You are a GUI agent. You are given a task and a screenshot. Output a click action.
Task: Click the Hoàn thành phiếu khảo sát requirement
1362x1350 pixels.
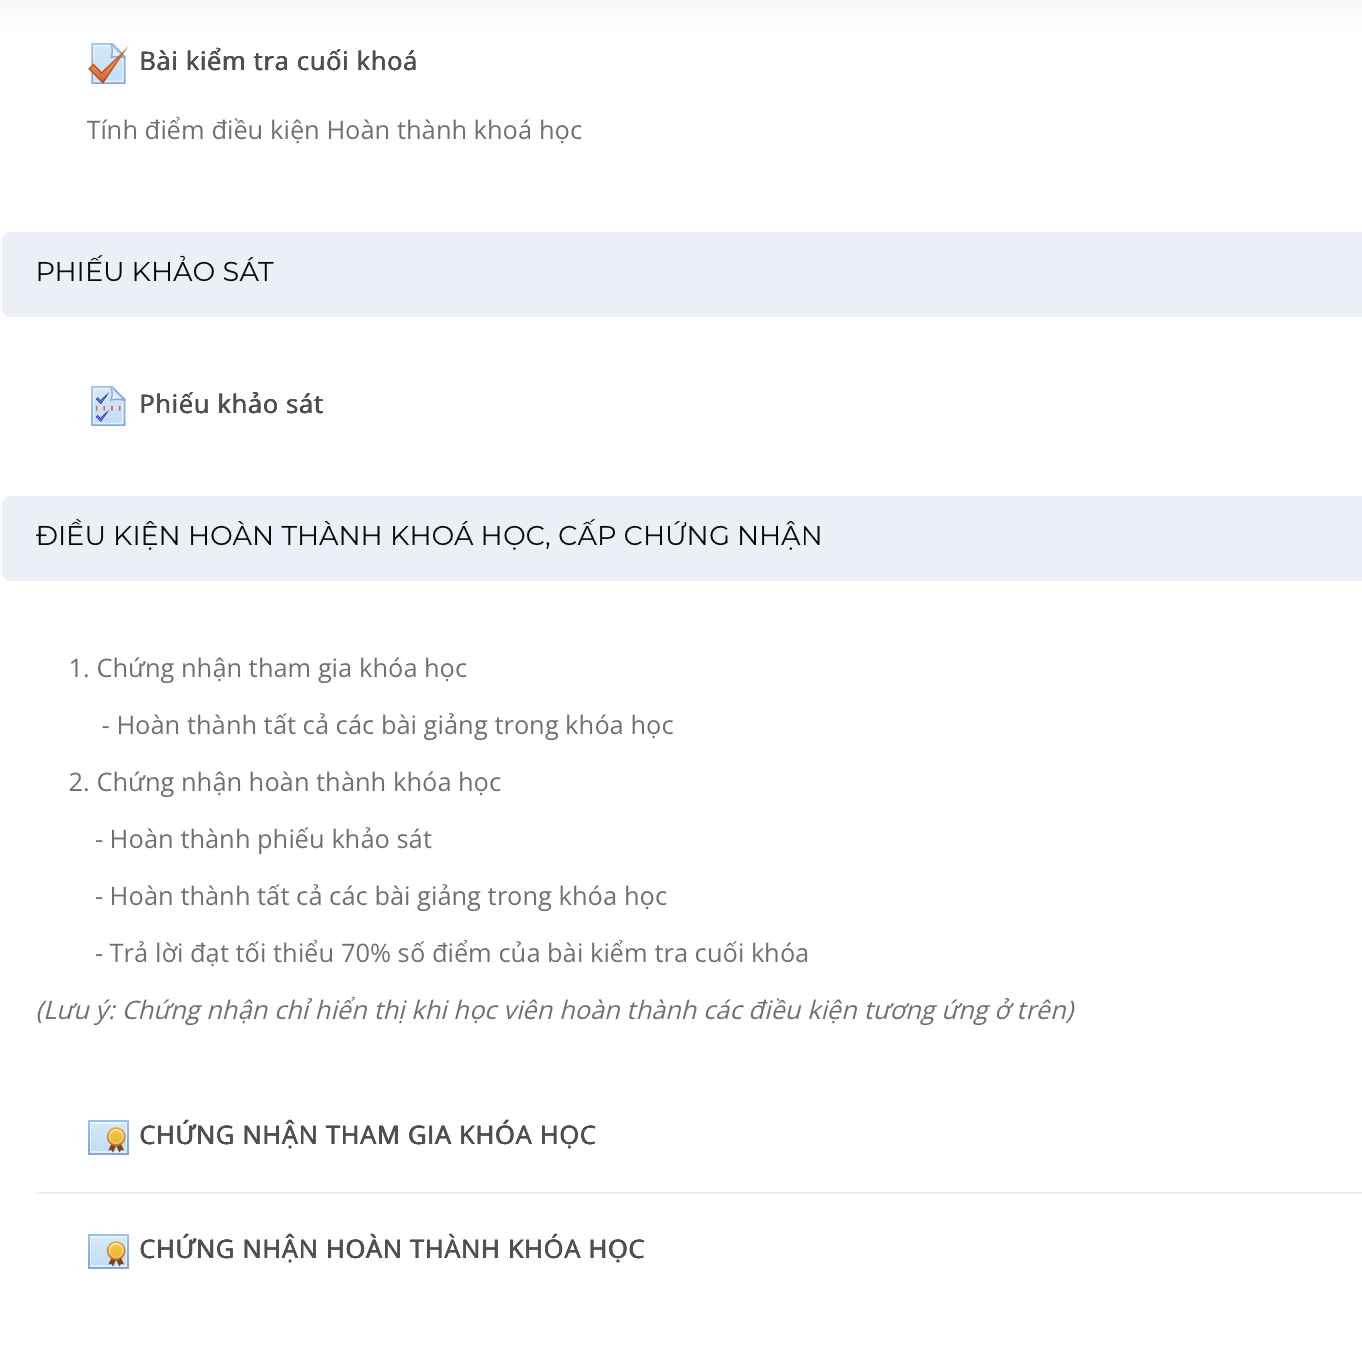coord(263,840)
